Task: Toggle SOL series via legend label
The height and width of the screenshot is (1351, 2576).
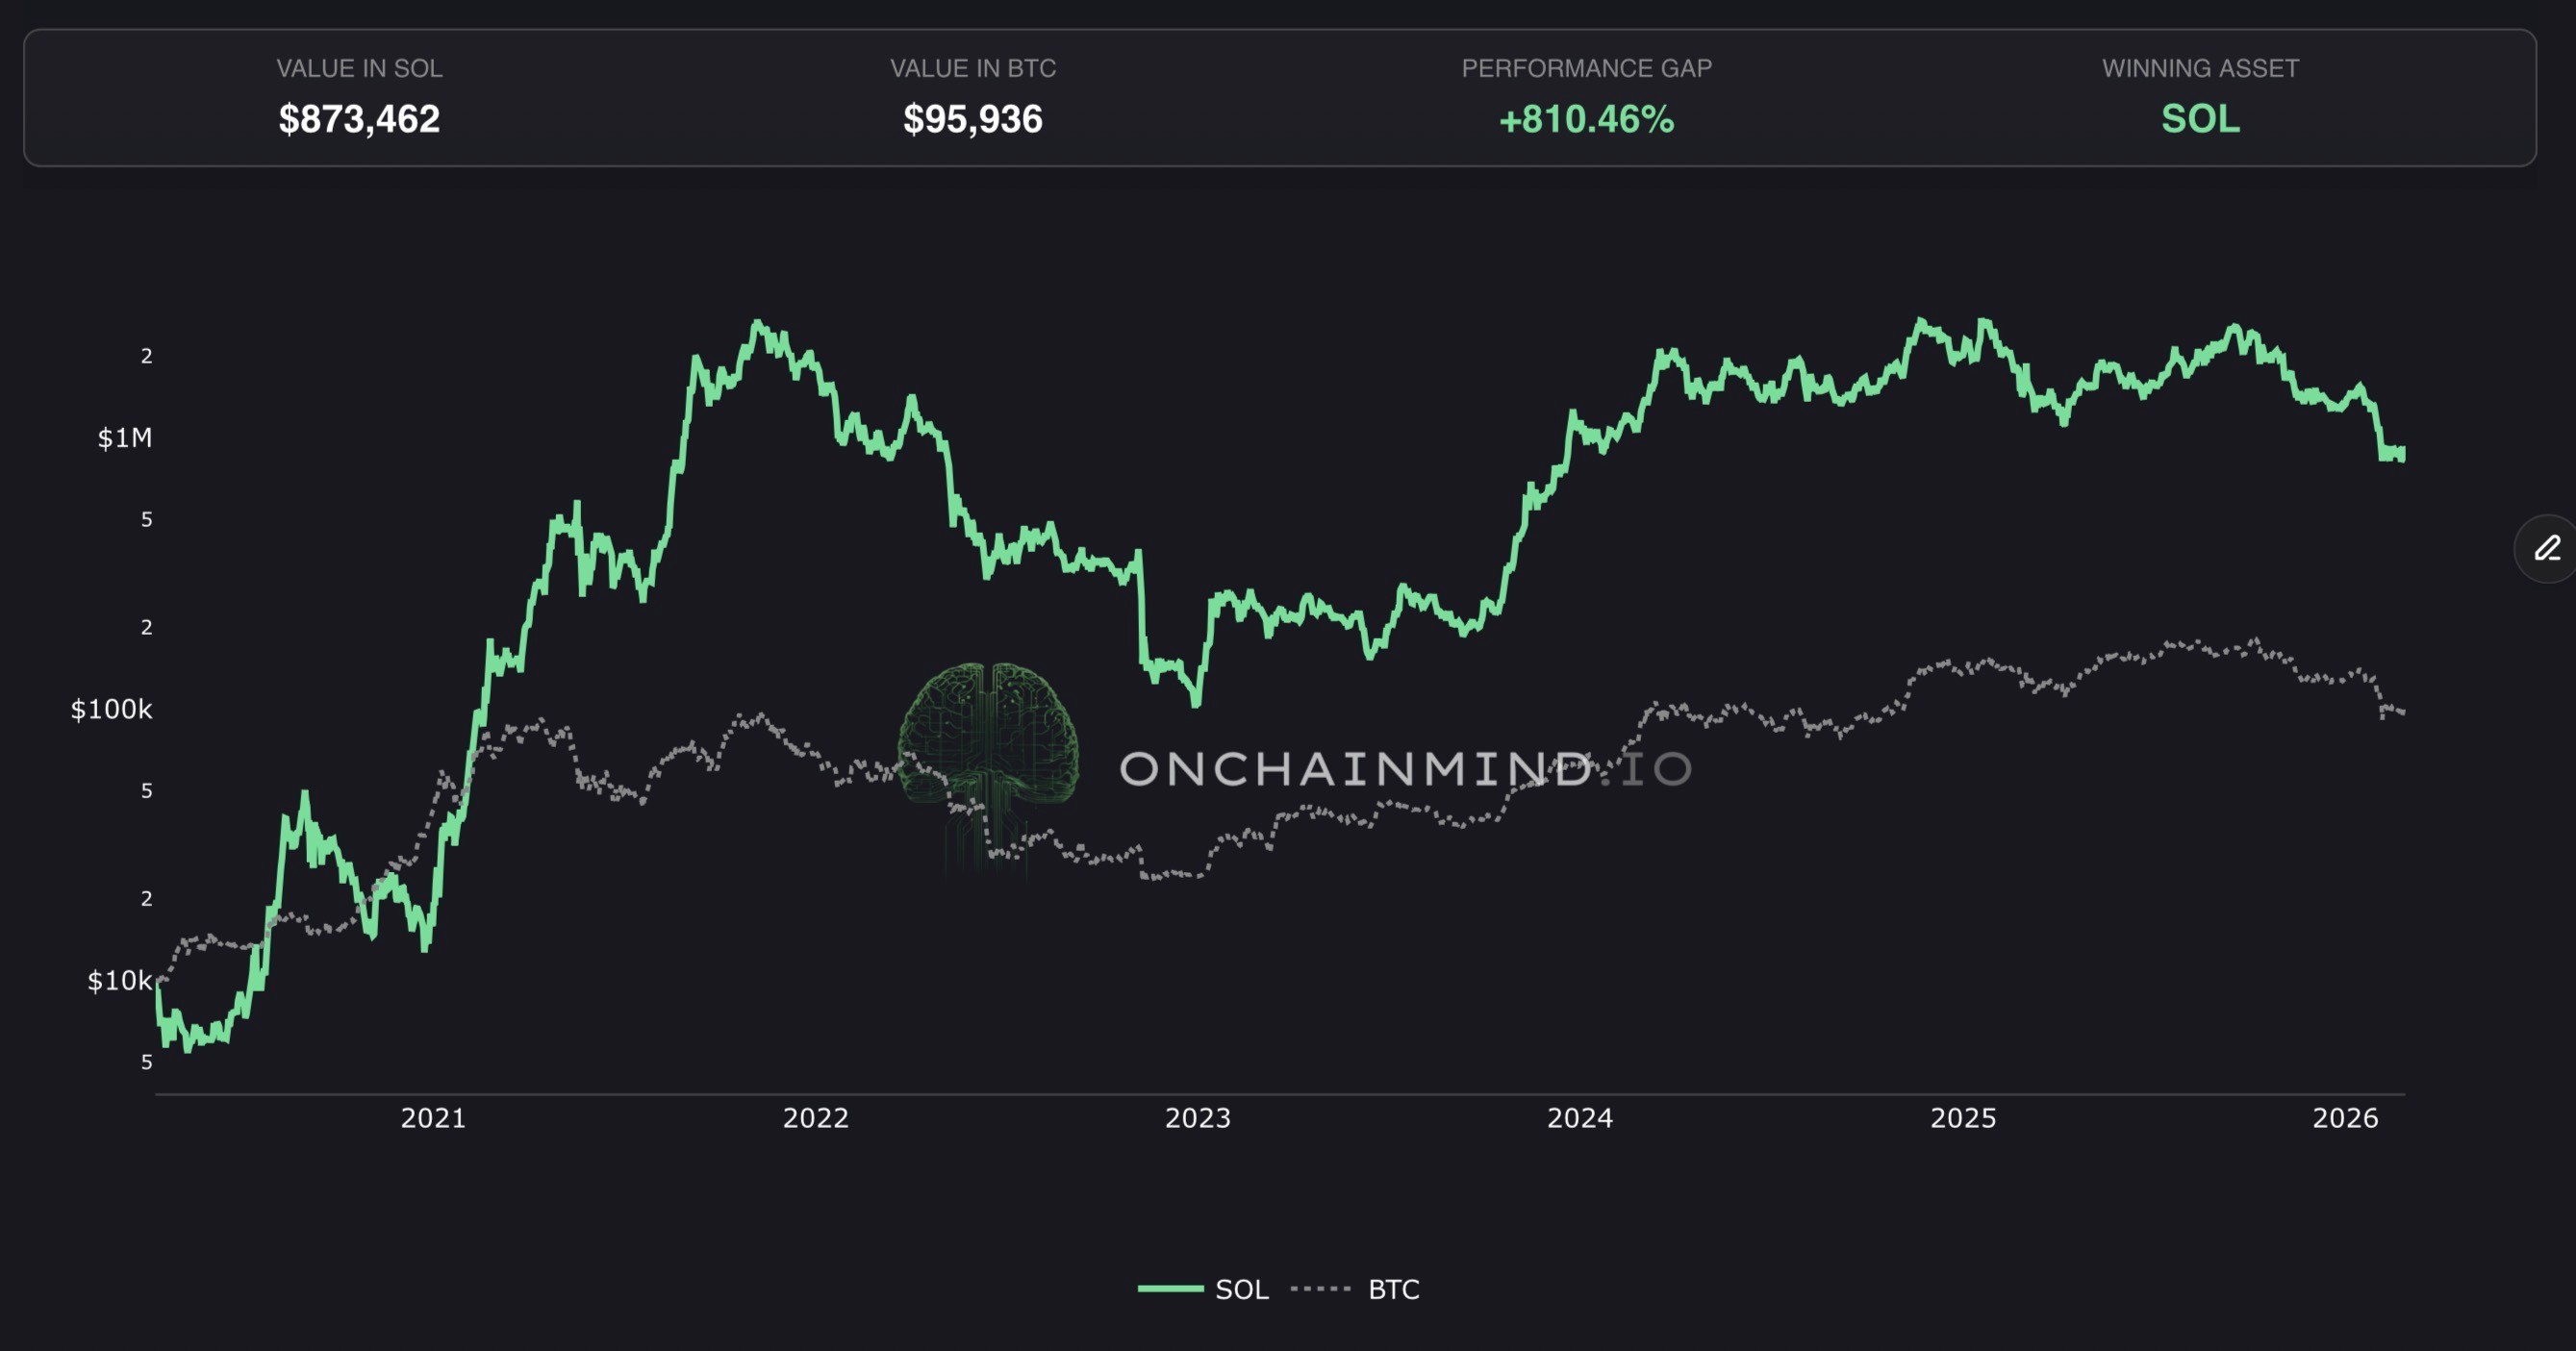Action: tap(1241, 1289)
